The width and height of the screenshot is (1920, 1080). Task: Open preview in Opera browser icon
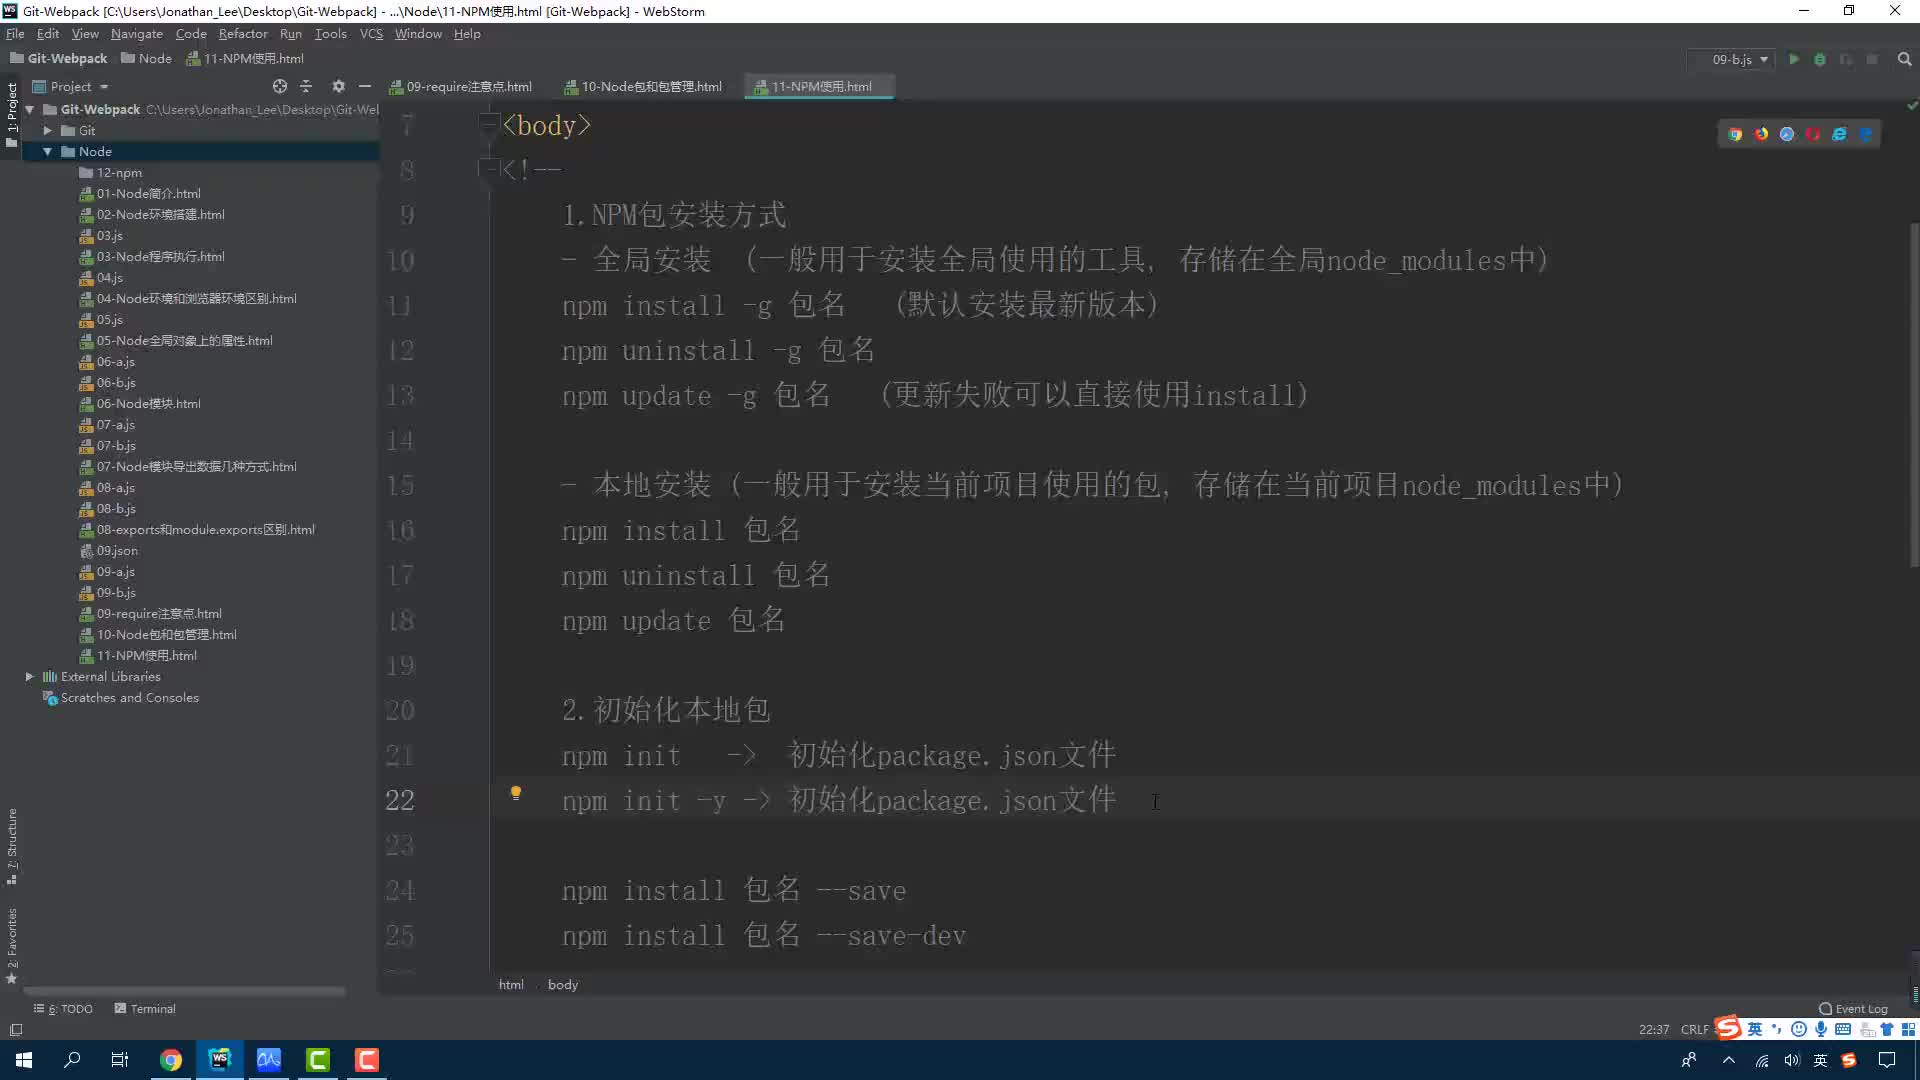1813,134
